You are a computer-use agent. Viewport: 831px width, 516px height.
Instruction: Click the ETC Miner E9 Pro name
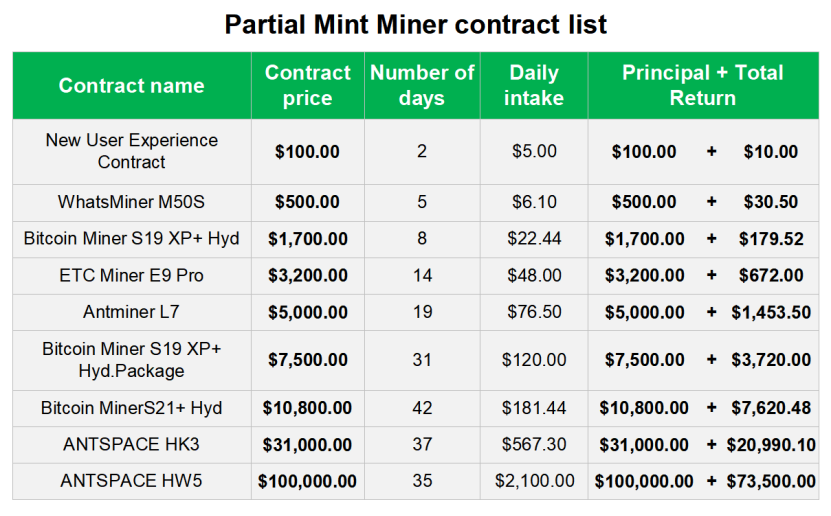point(131,275)
